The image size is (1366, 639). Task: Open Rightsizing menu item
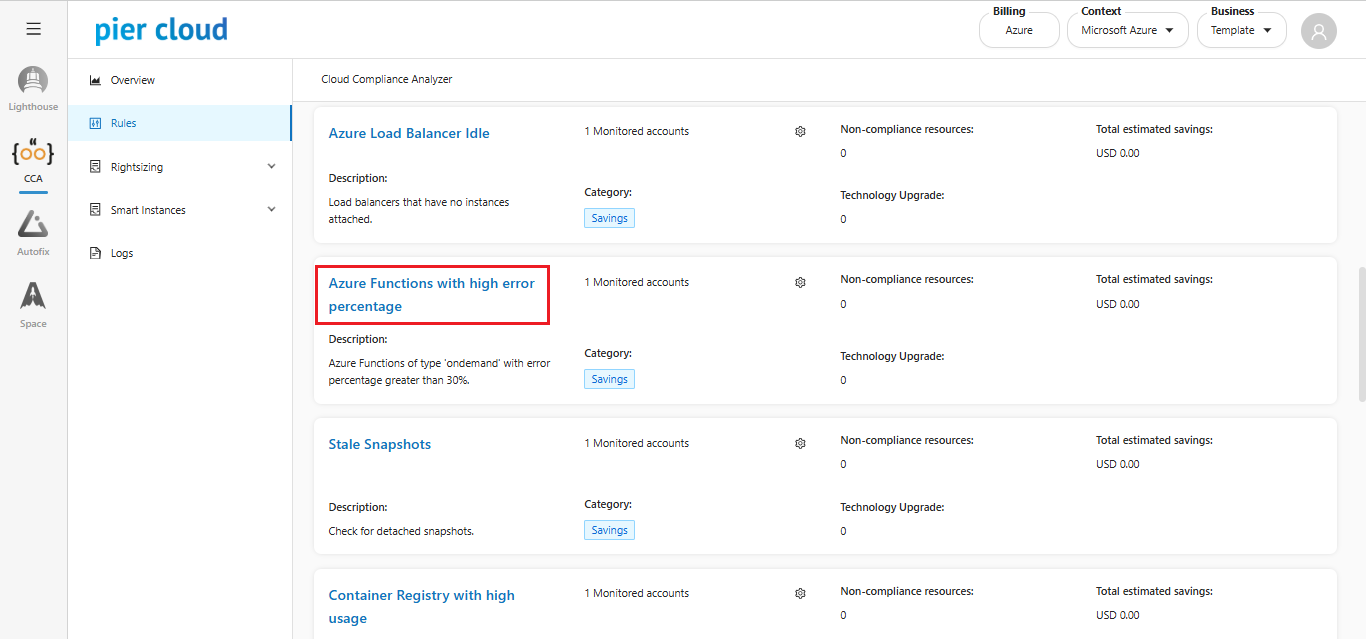(x=180, y=167)
